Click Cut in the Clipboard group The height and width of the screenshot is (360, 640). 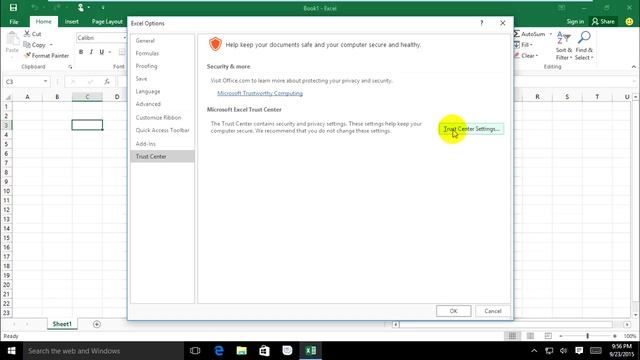32,34
